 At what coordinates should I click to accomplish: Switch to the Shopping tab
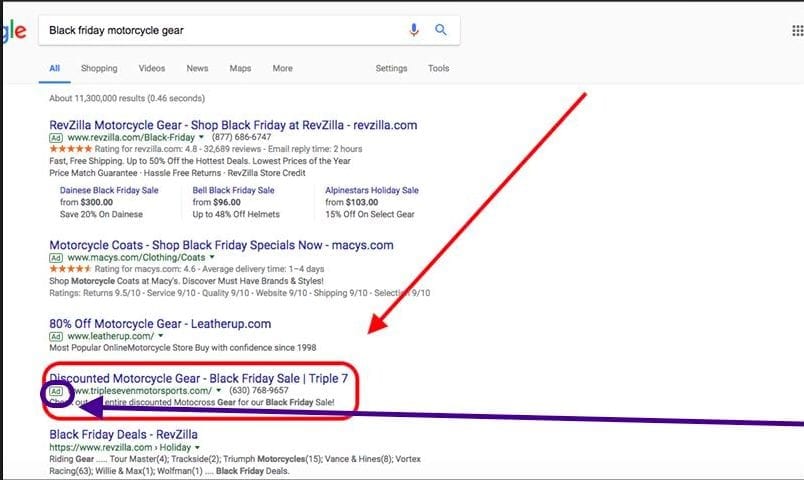click(99, 68)
